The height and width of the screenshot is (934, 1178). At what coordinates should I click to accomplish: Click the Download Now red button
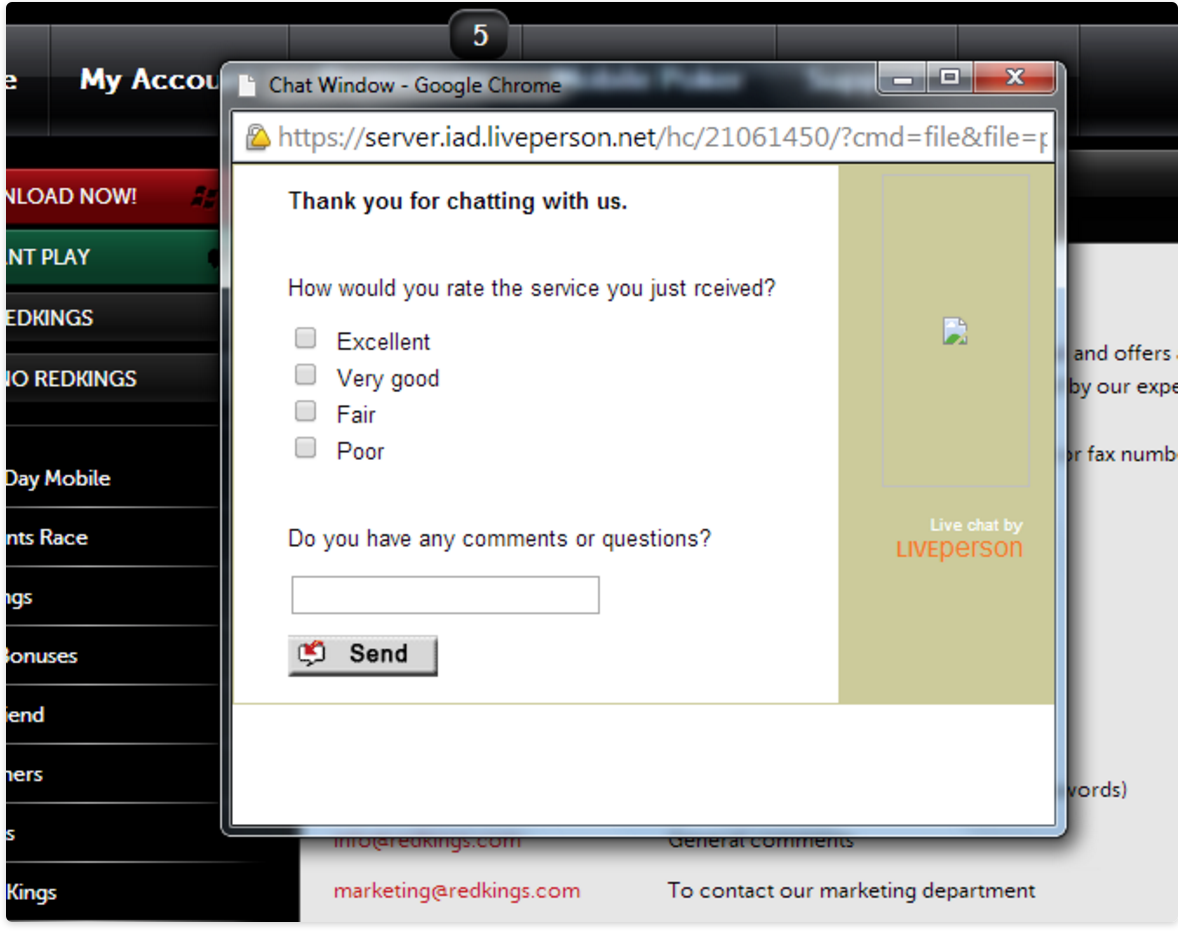112,197
